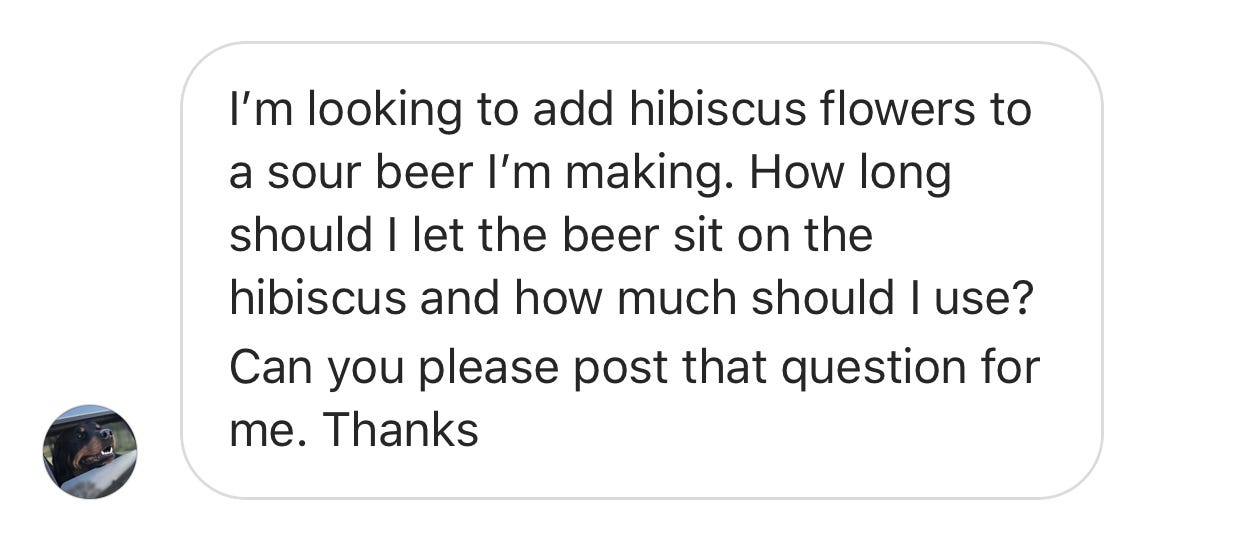This screenshot has width=1242, height=545.
Task: Click the line "should I let the beer sit on the"
Action: [x=551, y=235]
